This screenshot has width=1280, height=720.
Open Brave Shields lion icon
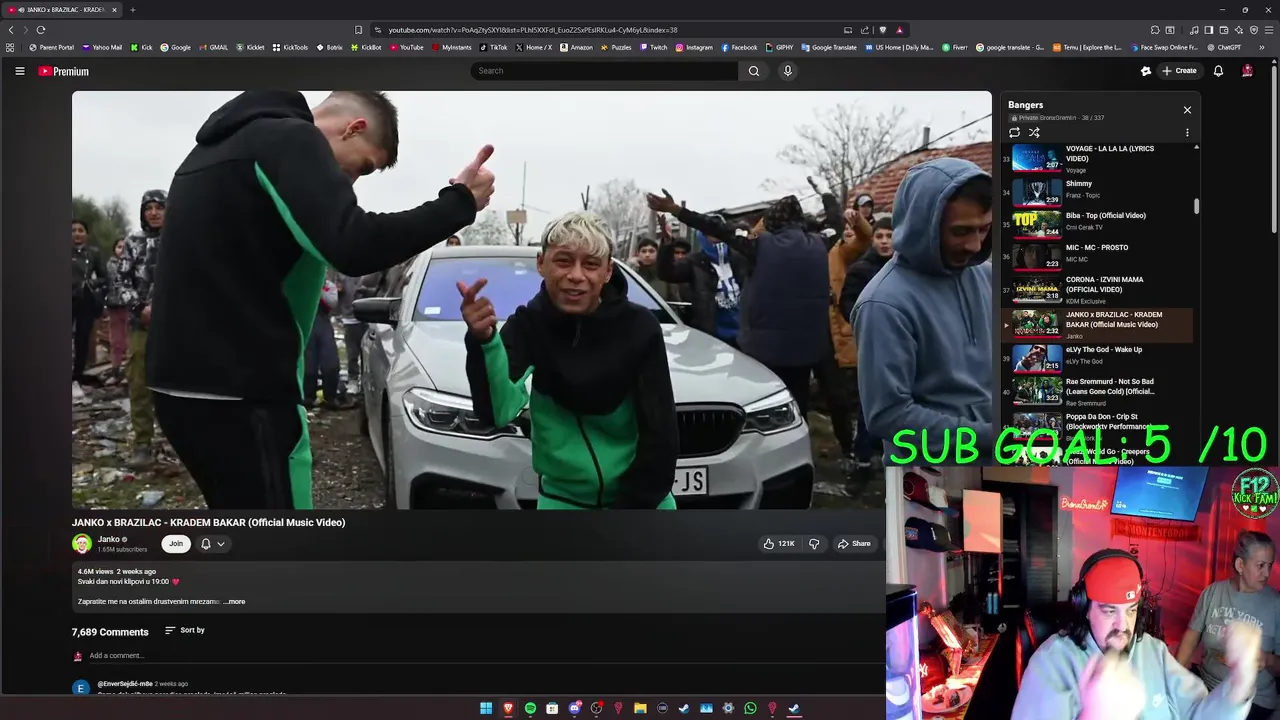click(882, 30)
